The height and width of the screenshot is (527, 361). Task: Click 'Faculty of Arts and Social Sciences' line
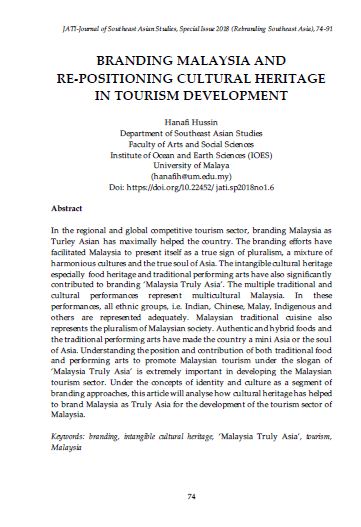click(191, 144)
